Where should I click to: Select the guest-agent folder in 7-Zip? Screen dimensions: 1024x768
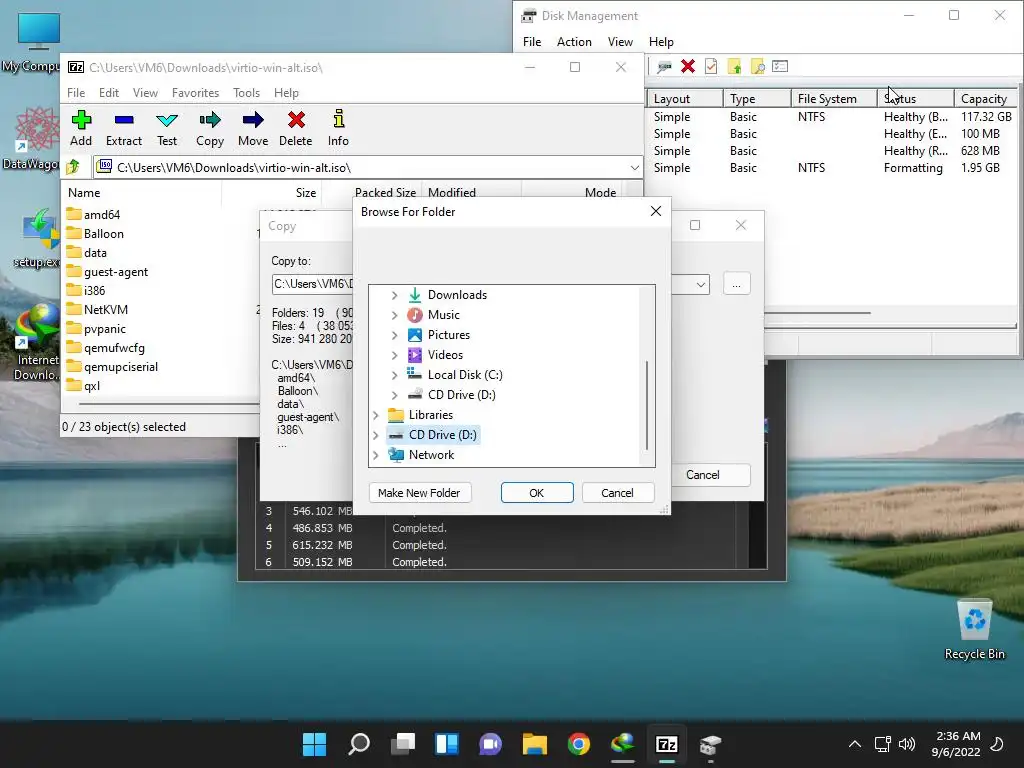pos(116,272)
